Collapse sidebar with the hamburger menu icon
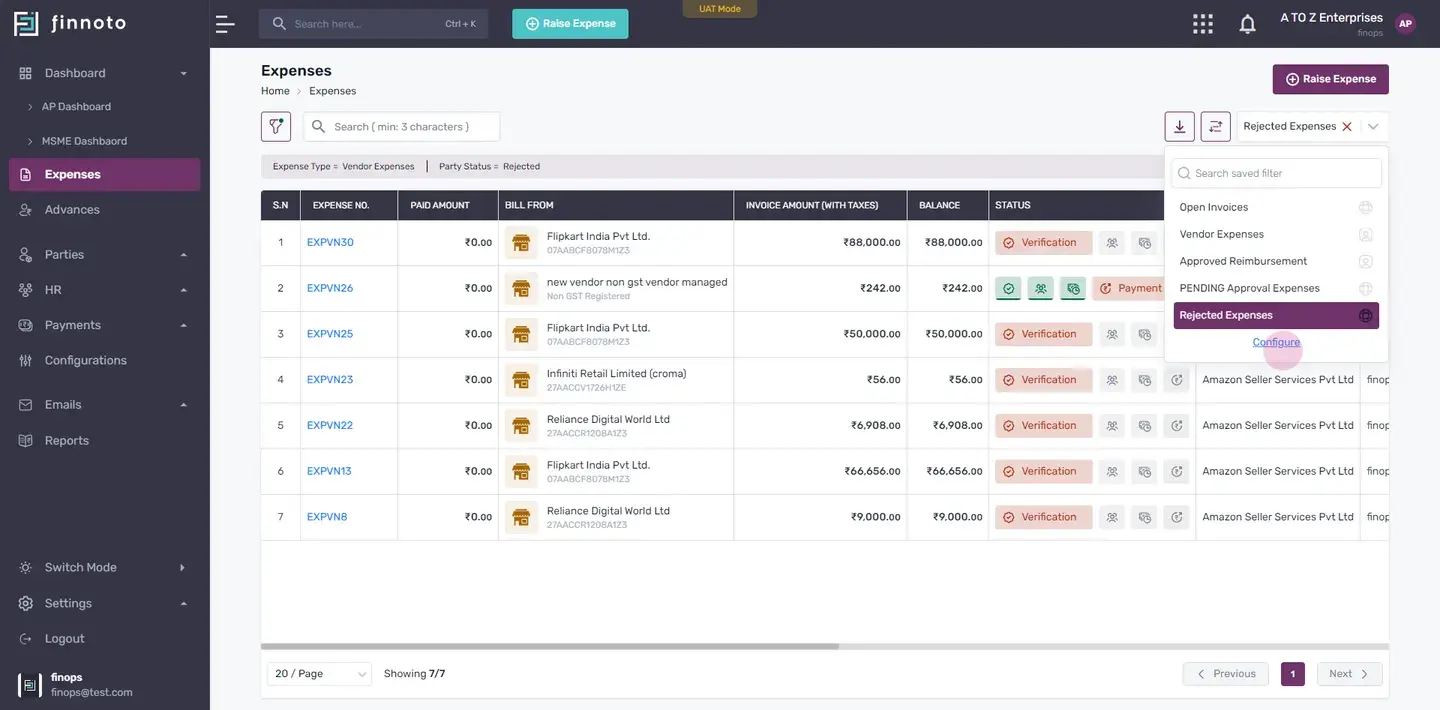Screen dimensions: 1440x710 (226, 24)
